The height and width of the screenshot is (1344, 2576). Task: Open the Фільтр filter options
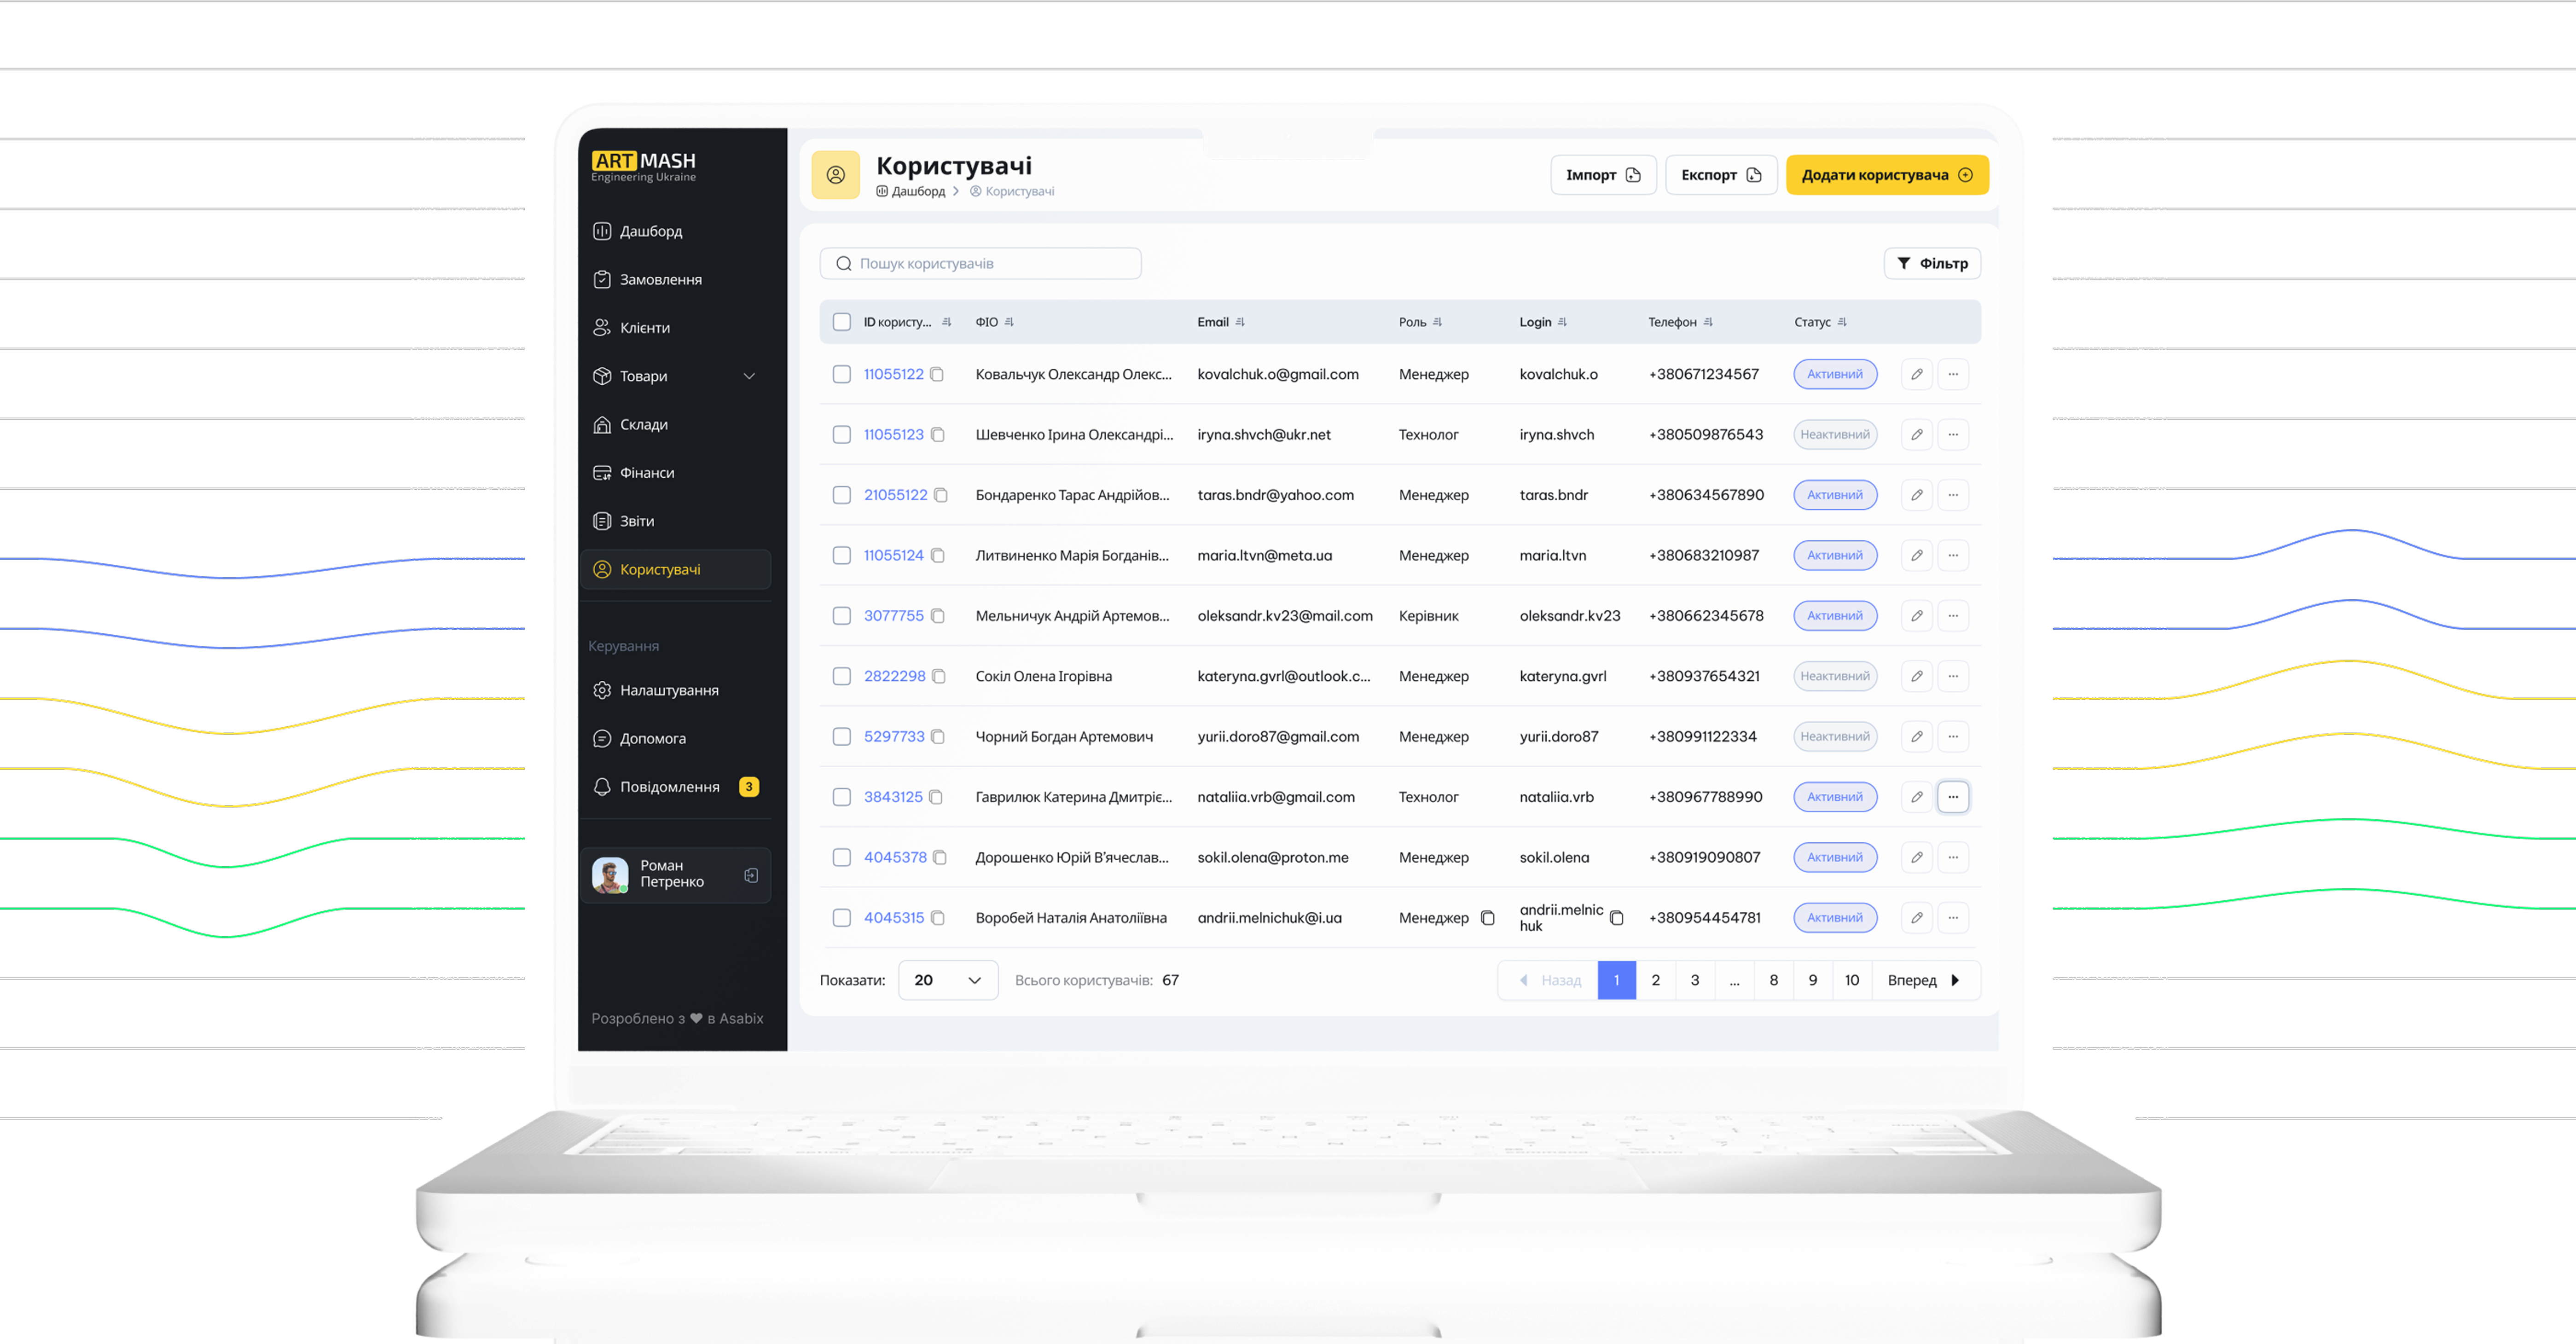pyautogui.click(x=1932, y=263)
